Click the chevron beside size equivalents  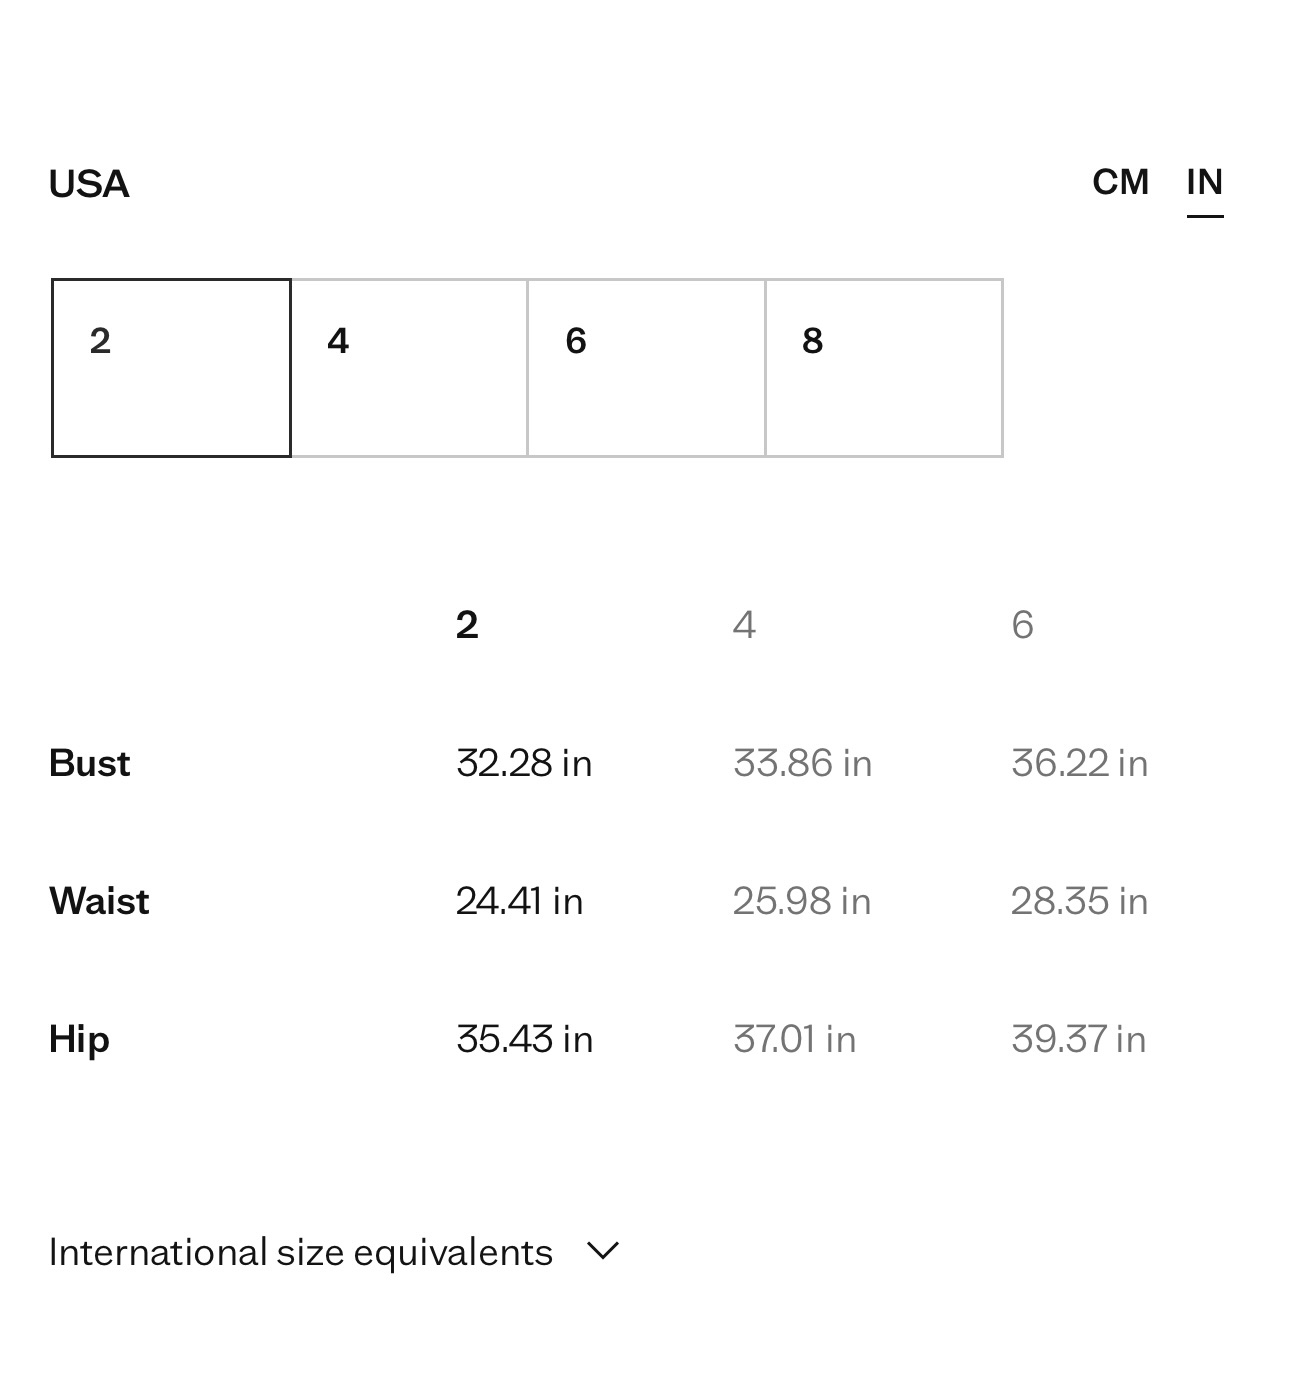[603, 1250]
